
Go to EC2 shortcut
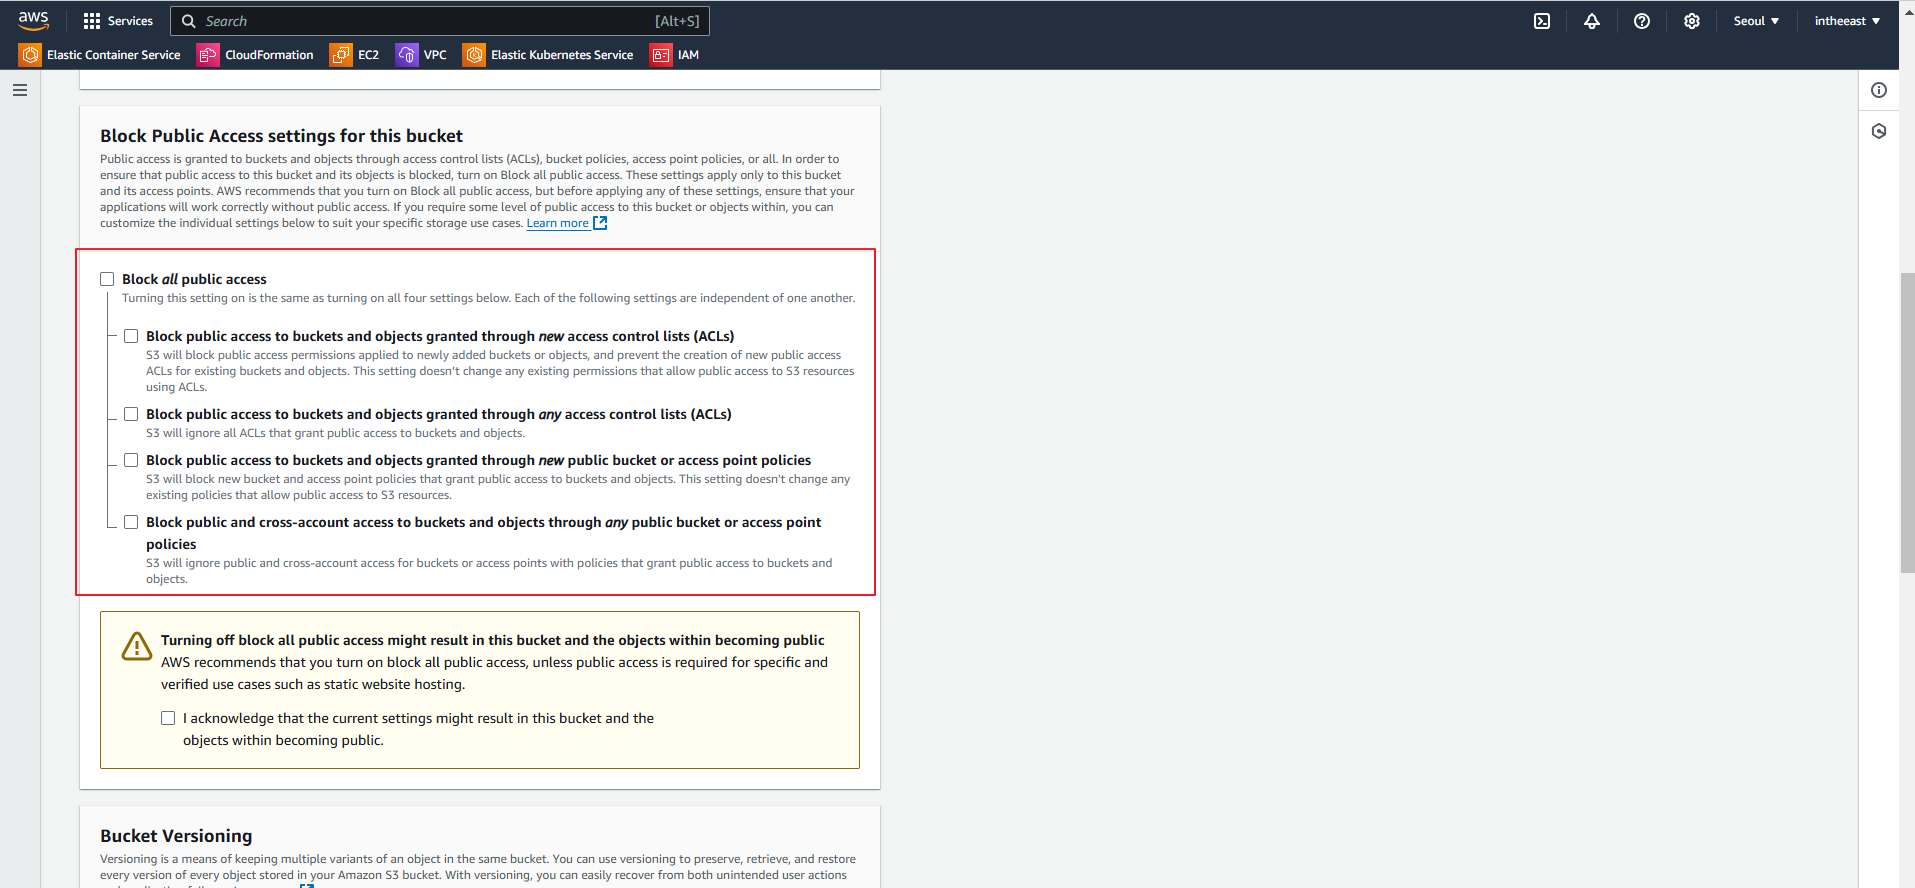click(x=368, y=55)
